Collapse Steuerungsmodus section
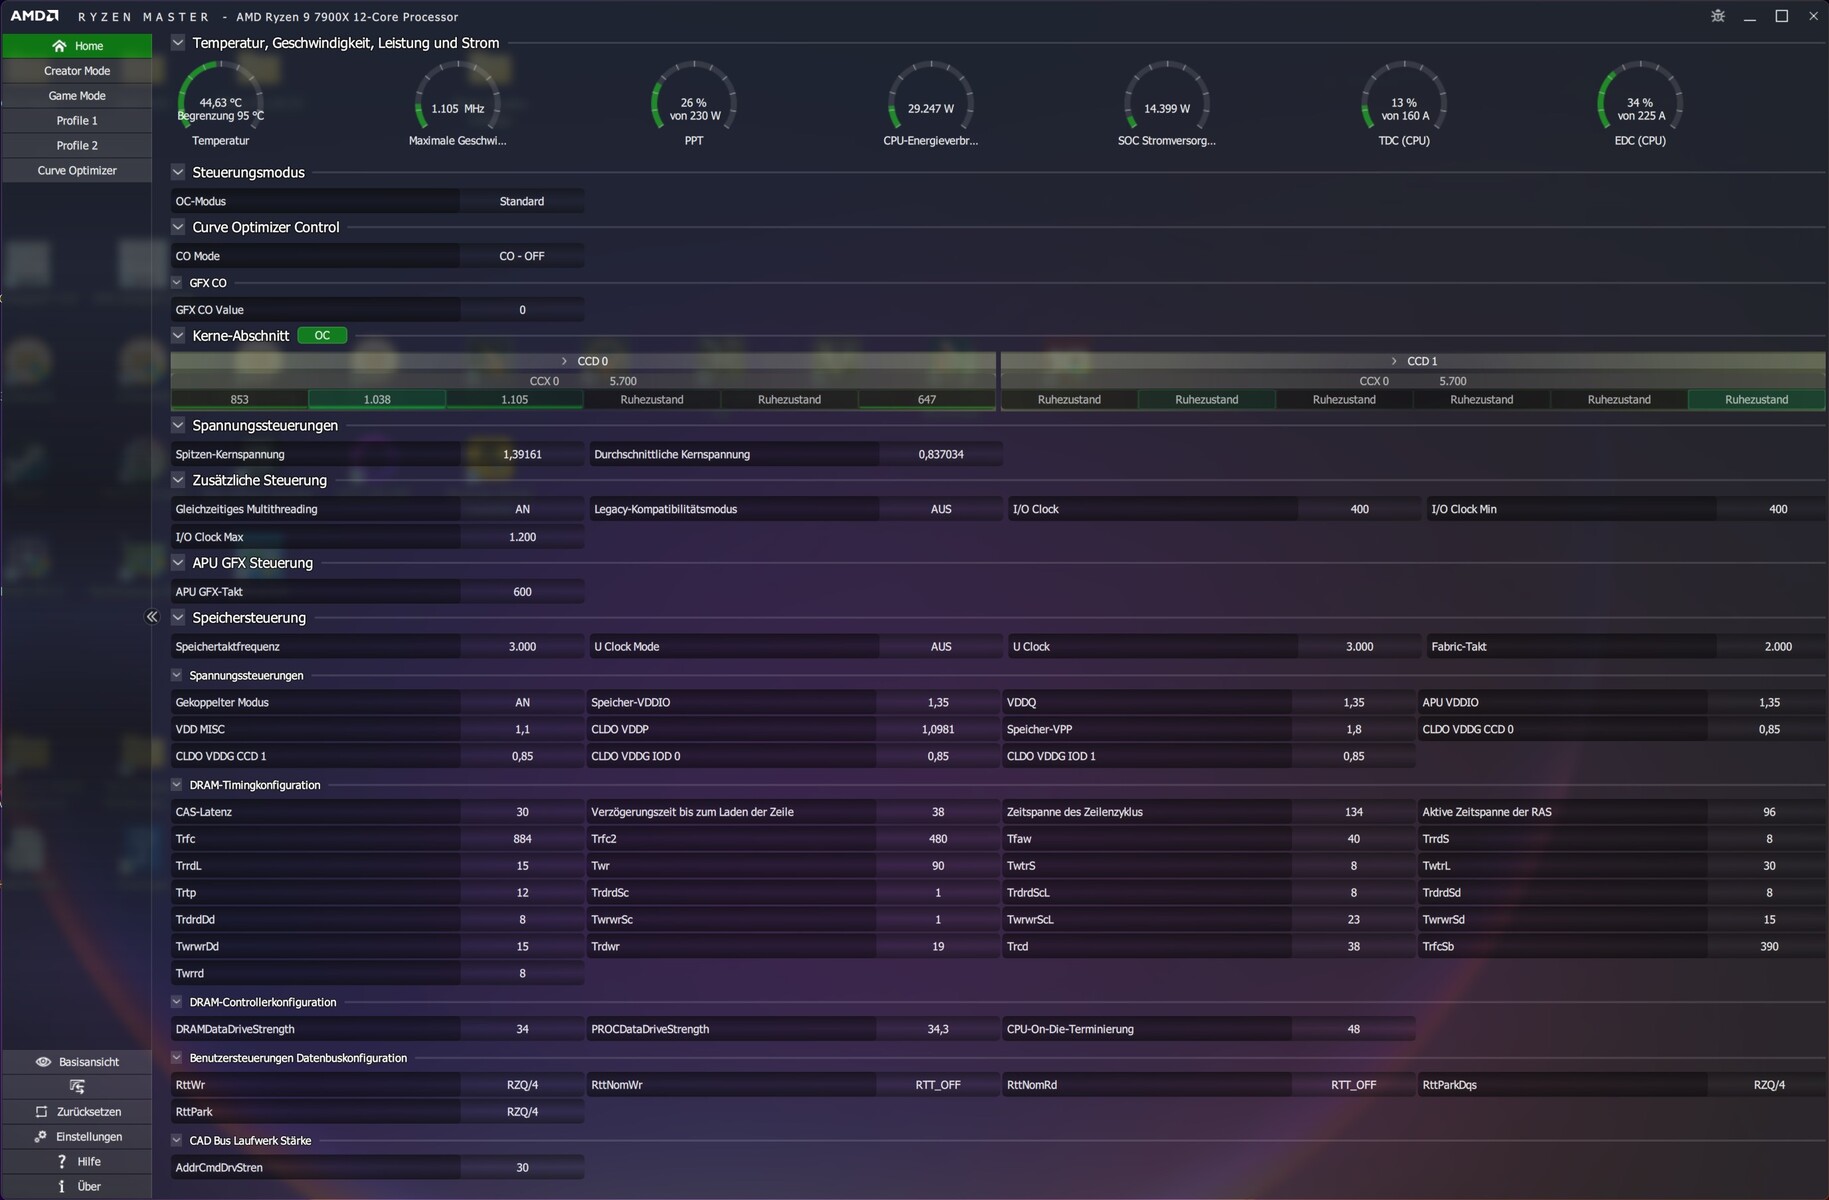 [178, 172]
